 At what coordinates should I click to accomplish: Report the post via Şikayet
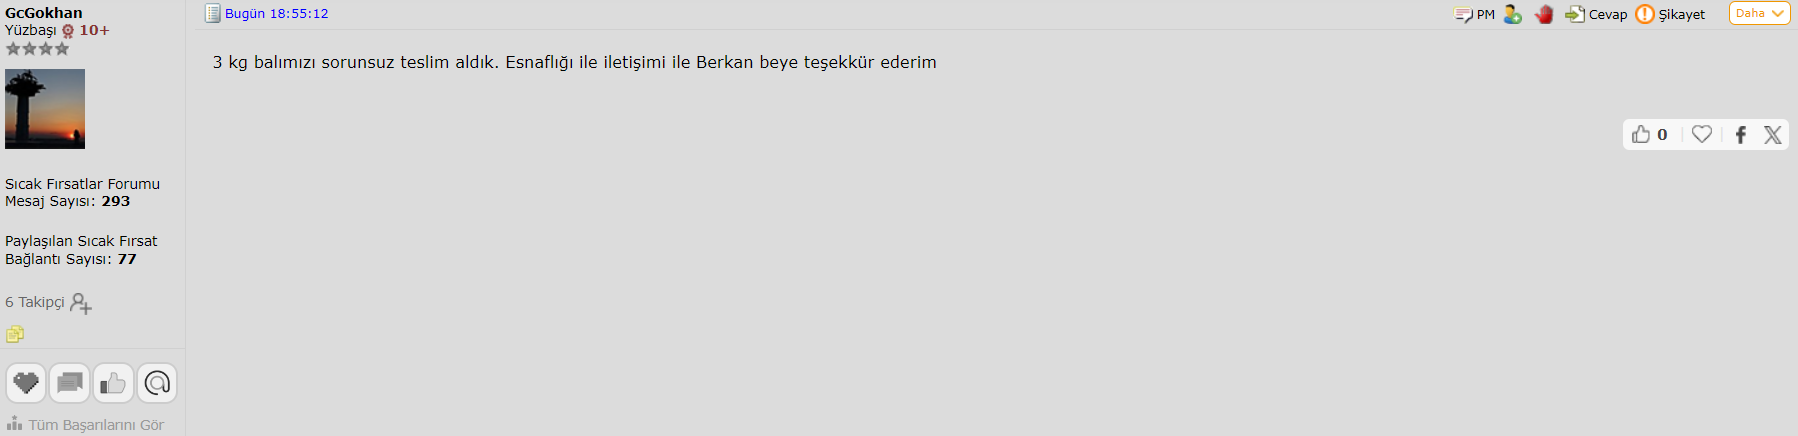coord(1671,14)
